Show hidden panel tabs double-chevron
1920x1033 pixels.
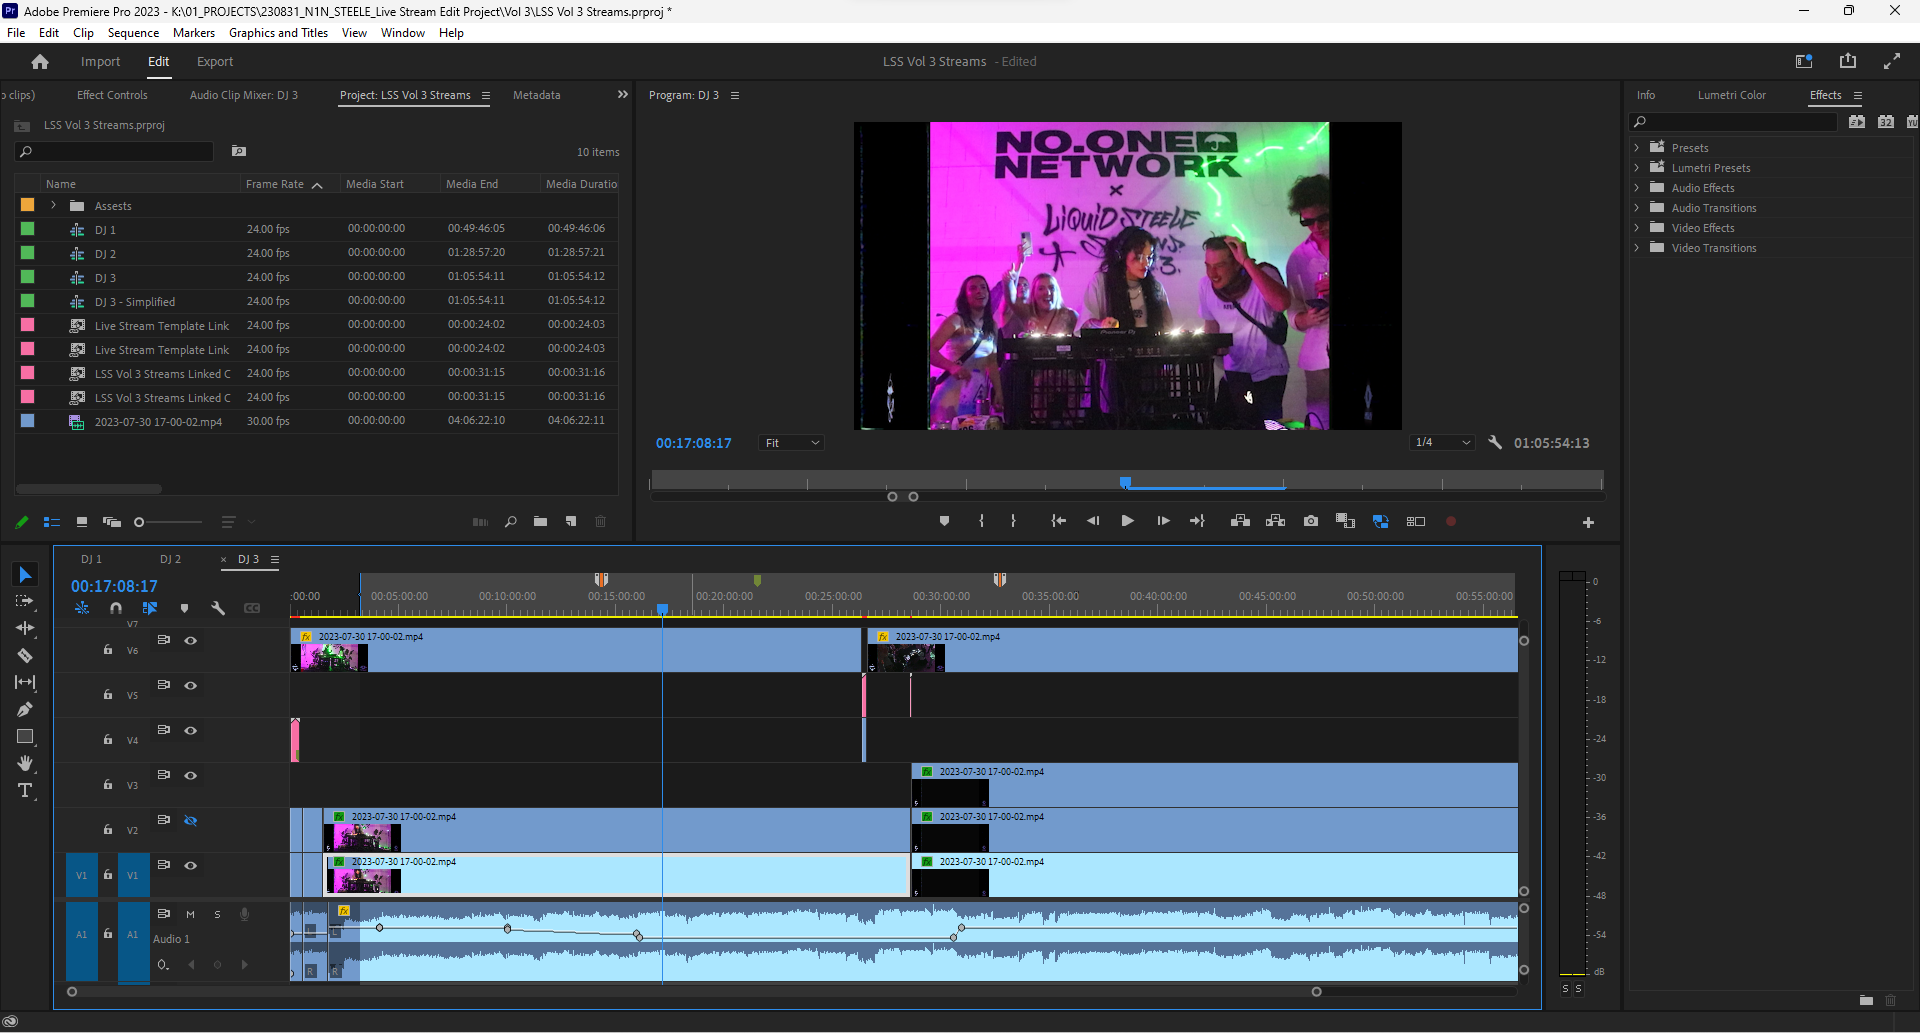[623, 94]
